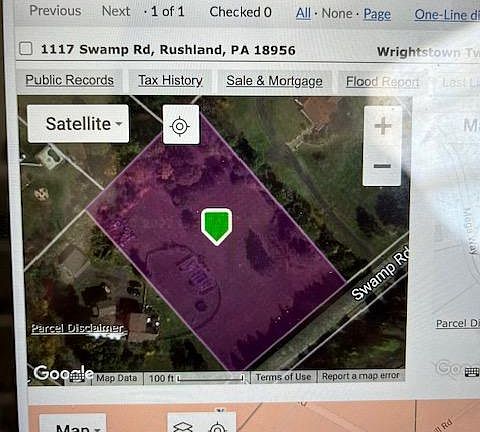Click the green parcel marker pin
Image resolution: width=480 pixels, height=432 pixels.
pos(216,226)
